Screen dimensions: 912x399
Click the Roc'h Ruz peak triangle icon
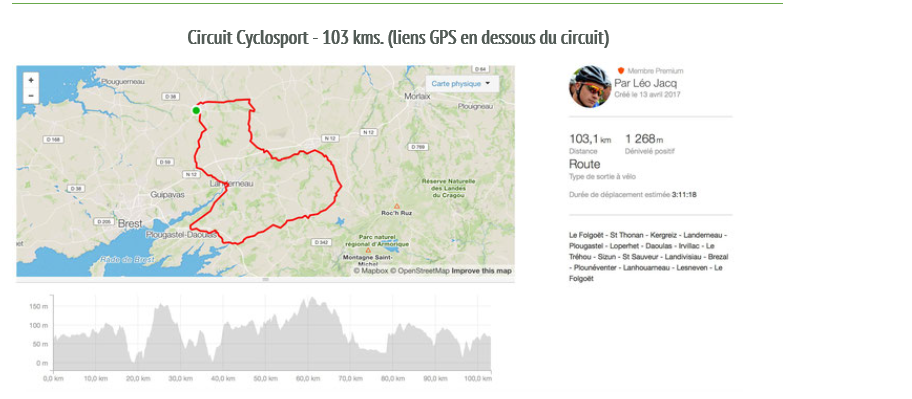397,206
